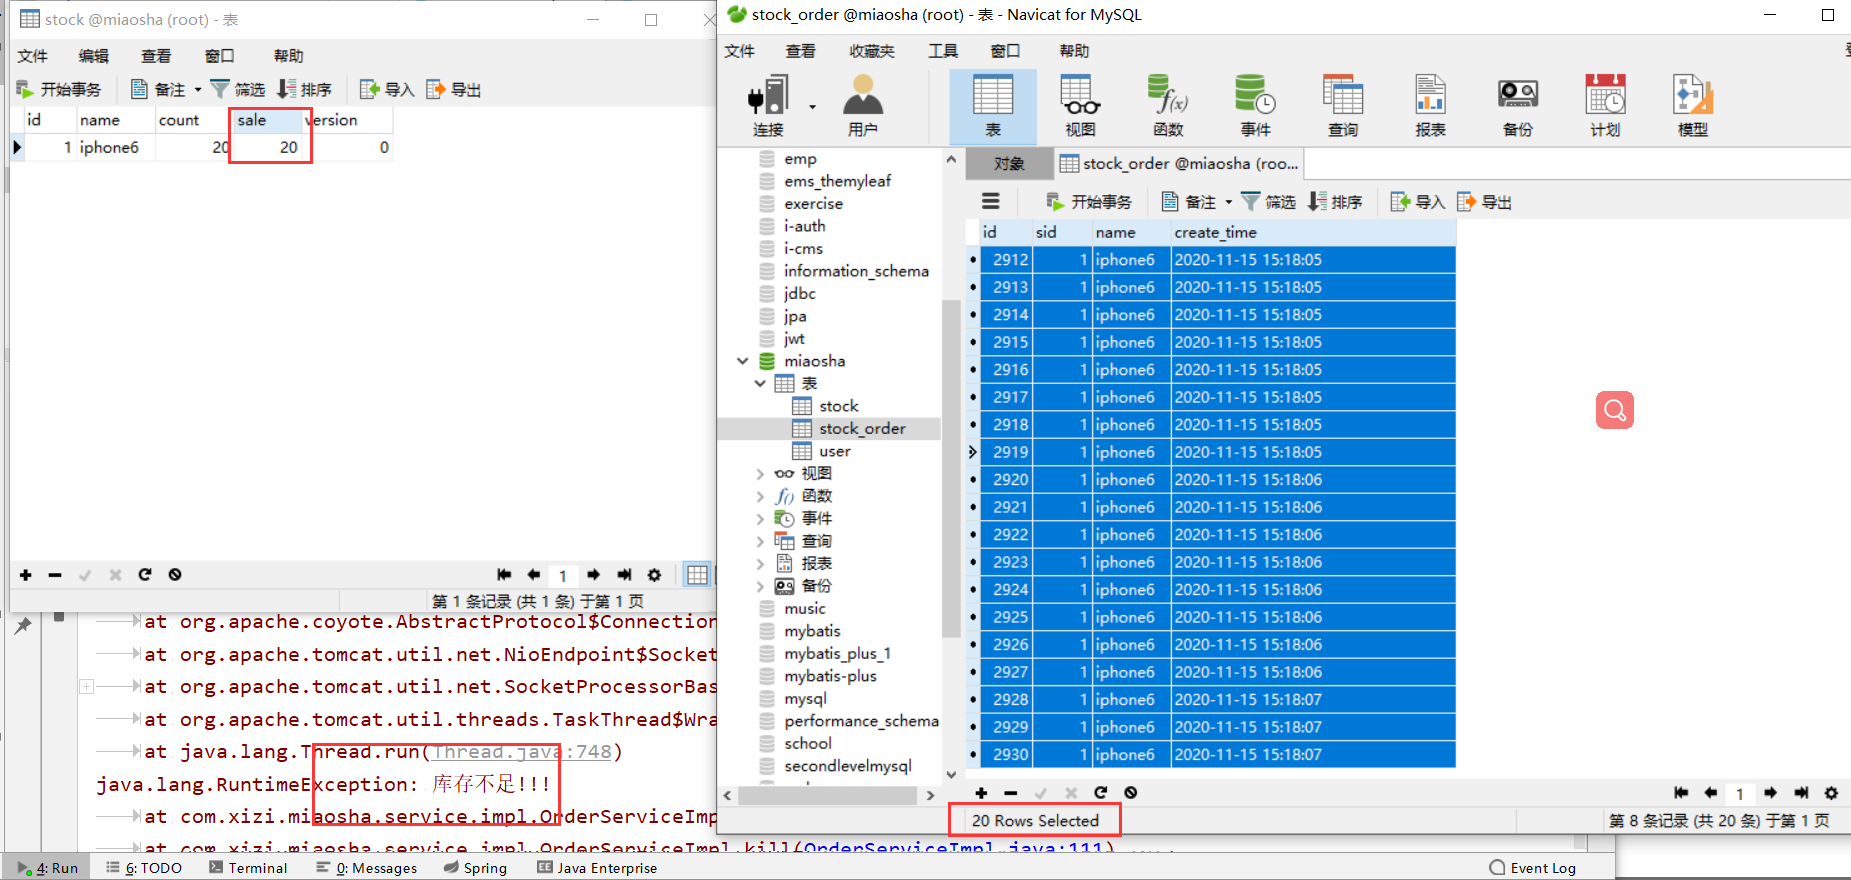1851x880 pixels.
Task: Click the create_time column header
Action: pyautogui.click(x=1312, y=232)
